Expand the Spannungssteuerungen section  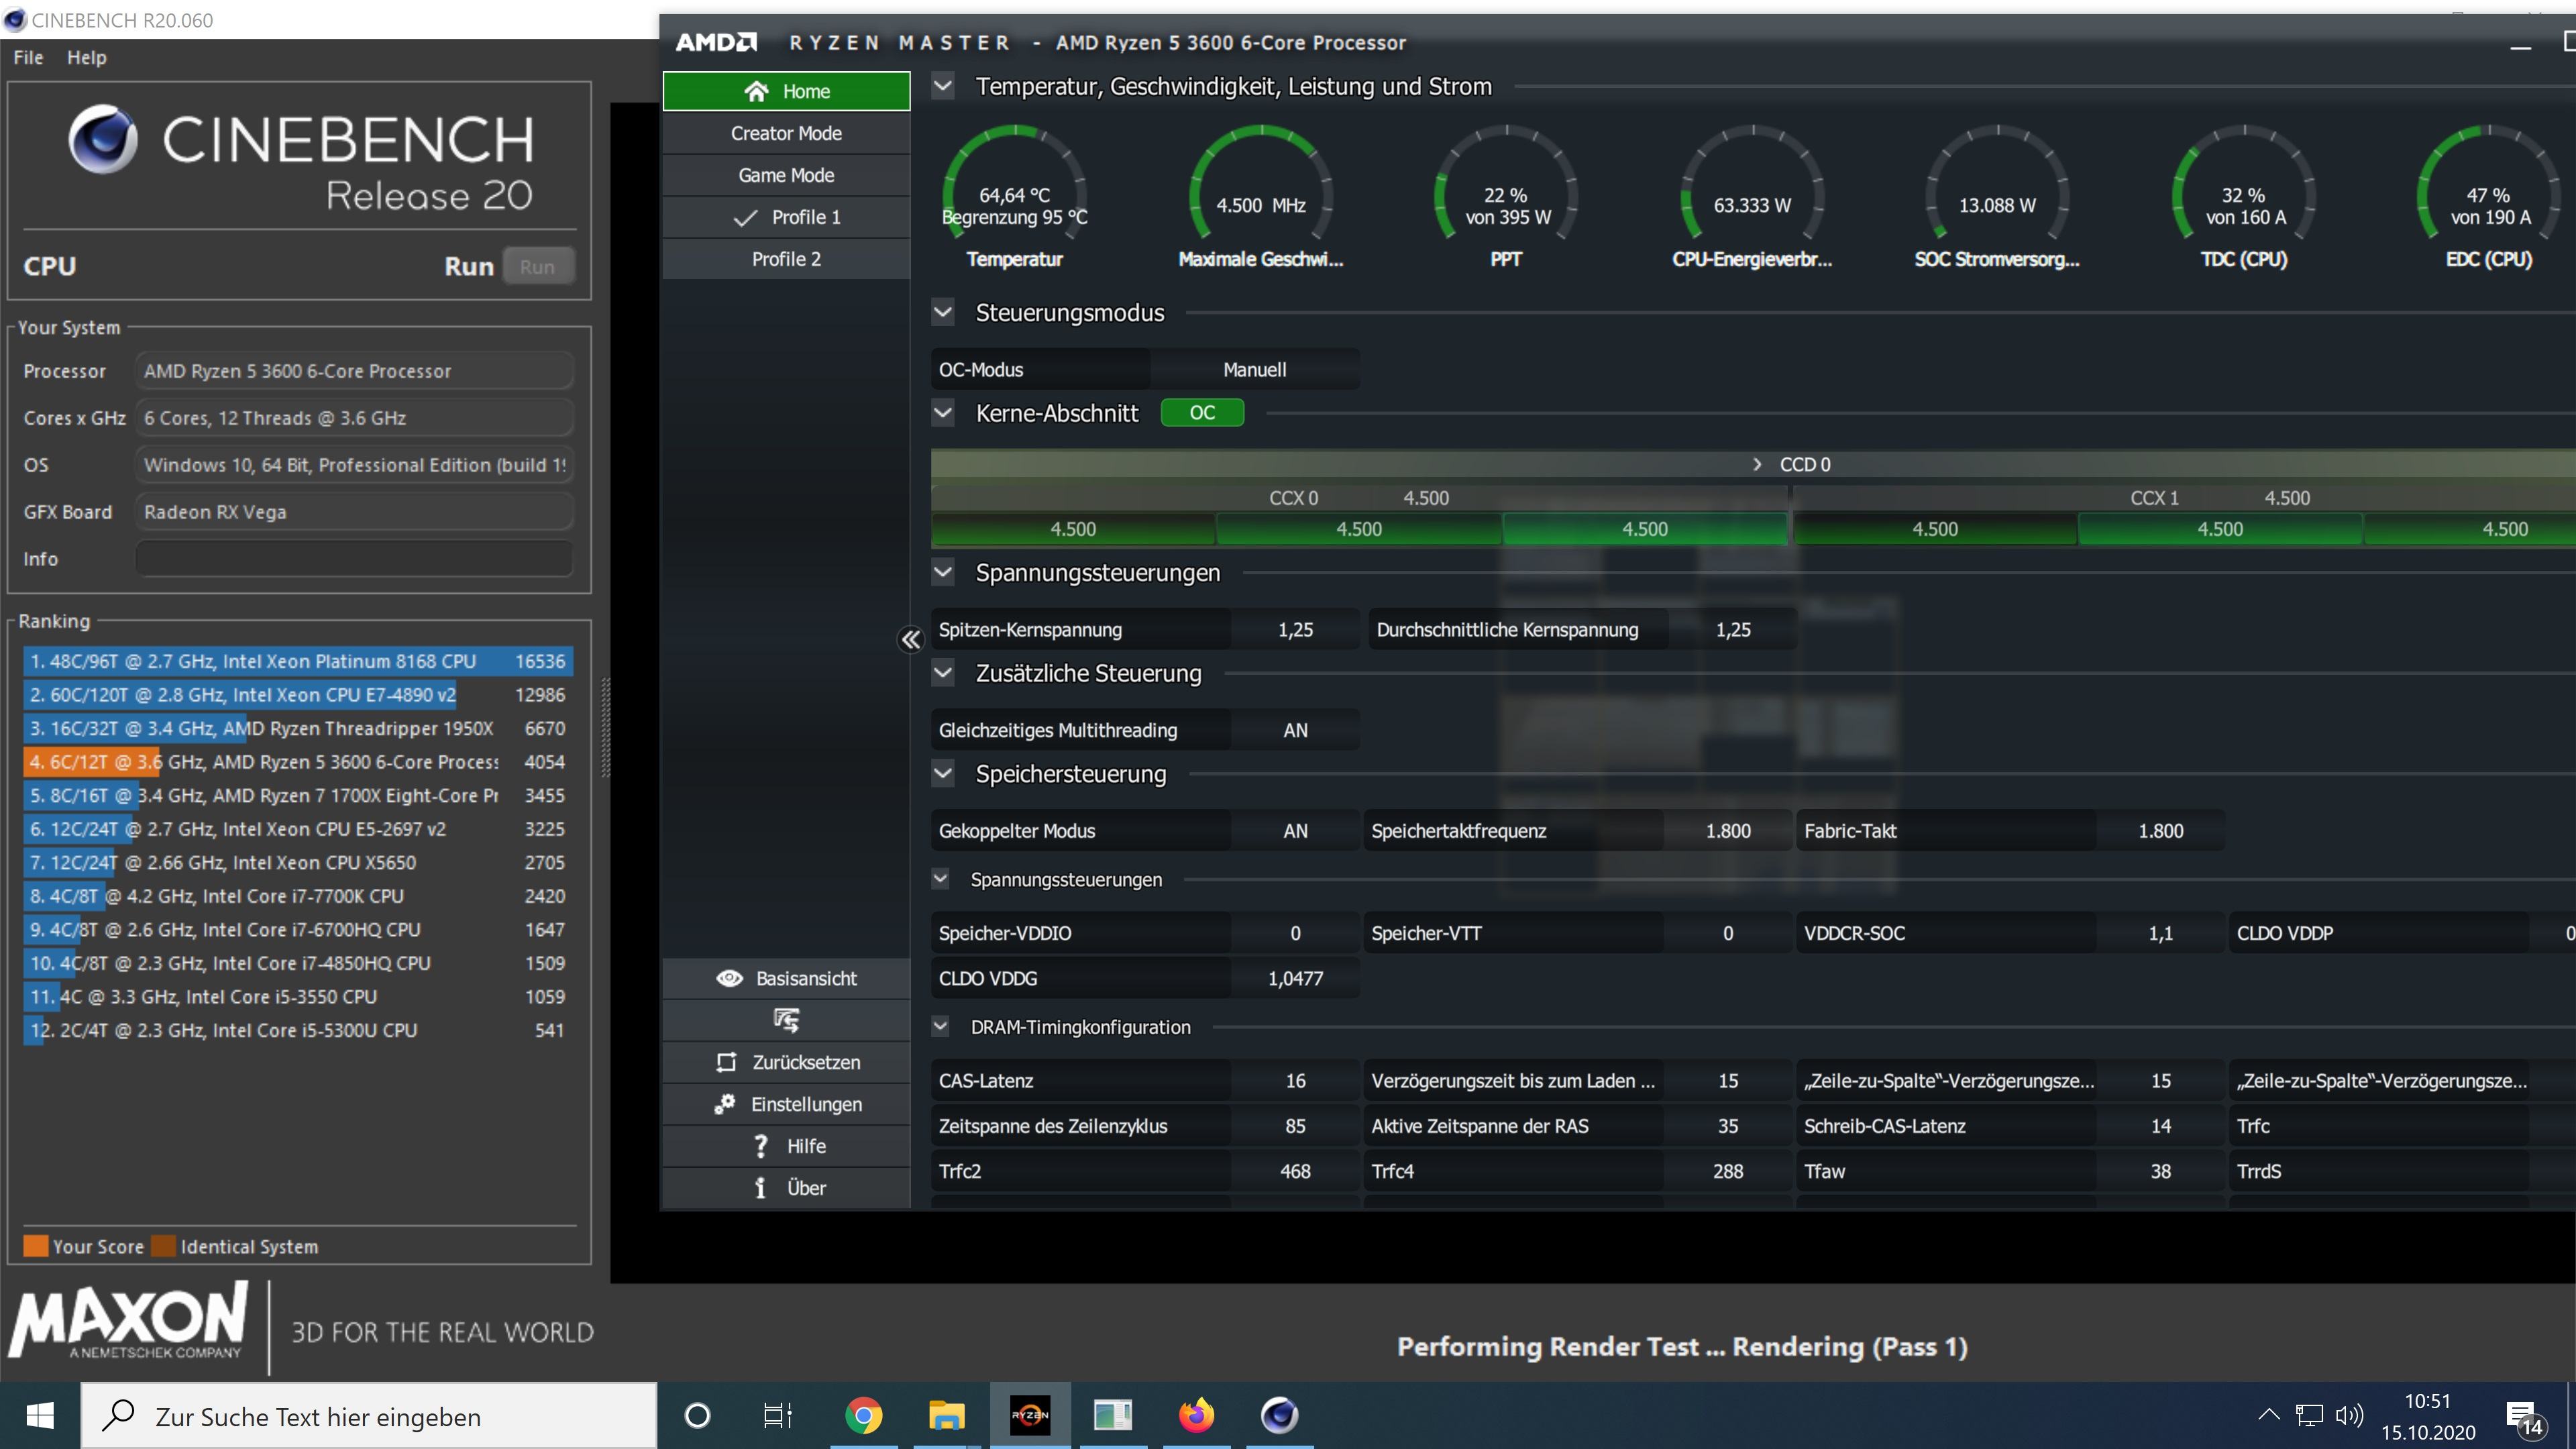[x=943, y=879]
